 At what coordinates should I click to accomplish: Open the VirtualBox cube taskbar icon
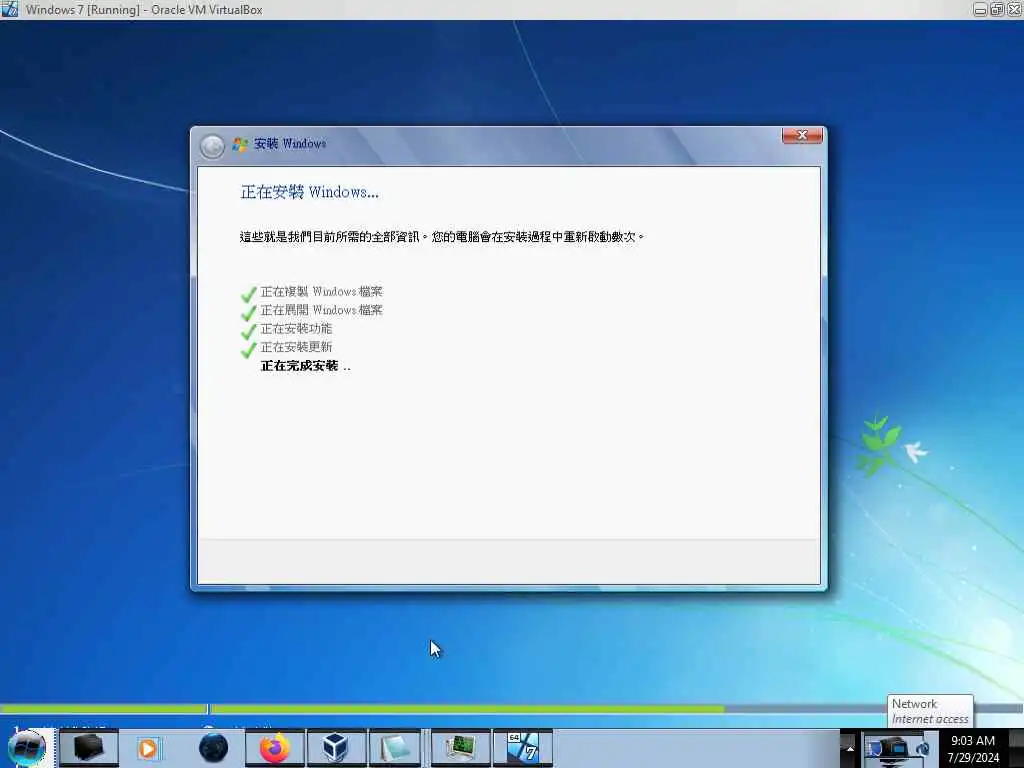click(x=335, y=748)
